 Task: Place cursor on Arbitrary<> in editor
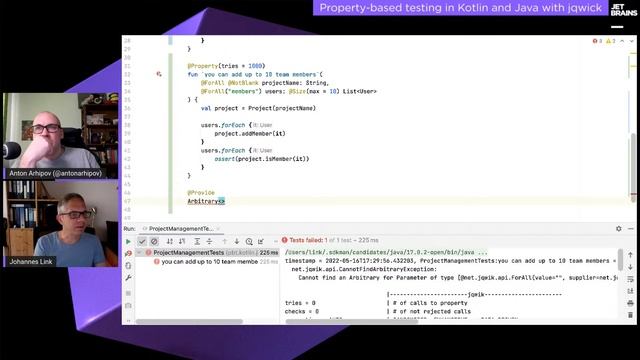pyautogui.click(x=206, y=201)
